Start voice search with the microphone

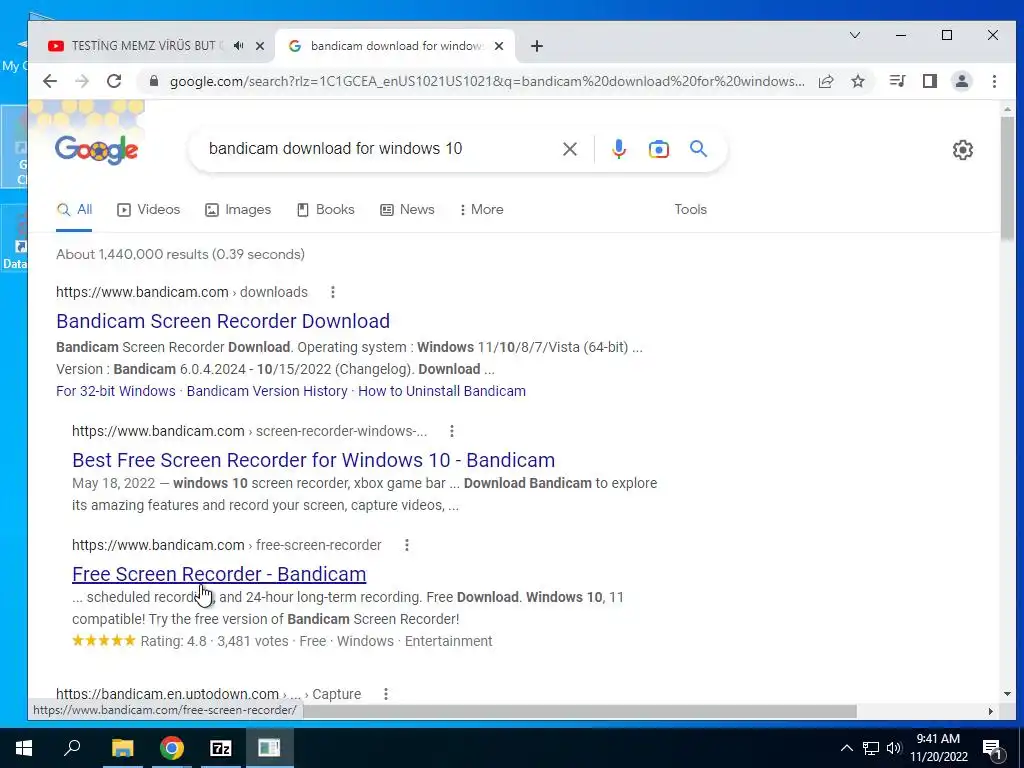tap(619, 149)
